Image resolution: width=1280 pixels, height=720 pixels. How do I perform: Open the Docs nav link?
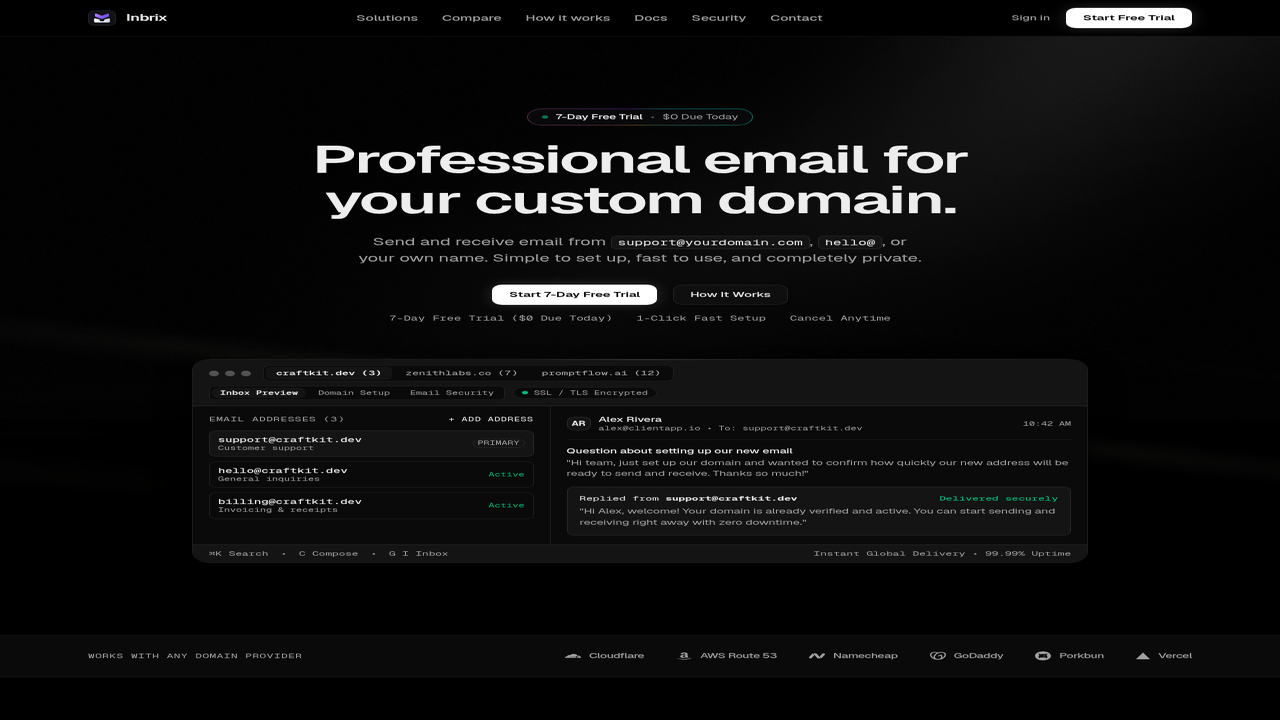click(x=651, y=18)
